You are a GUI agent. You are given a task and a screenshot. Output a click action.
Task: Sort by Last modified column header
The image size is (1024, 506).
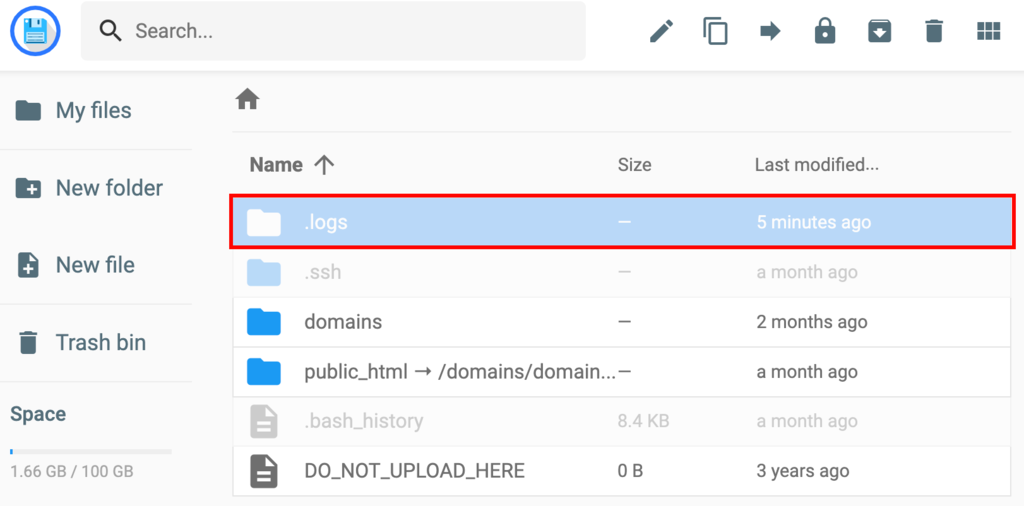click(x=816, y=165)
